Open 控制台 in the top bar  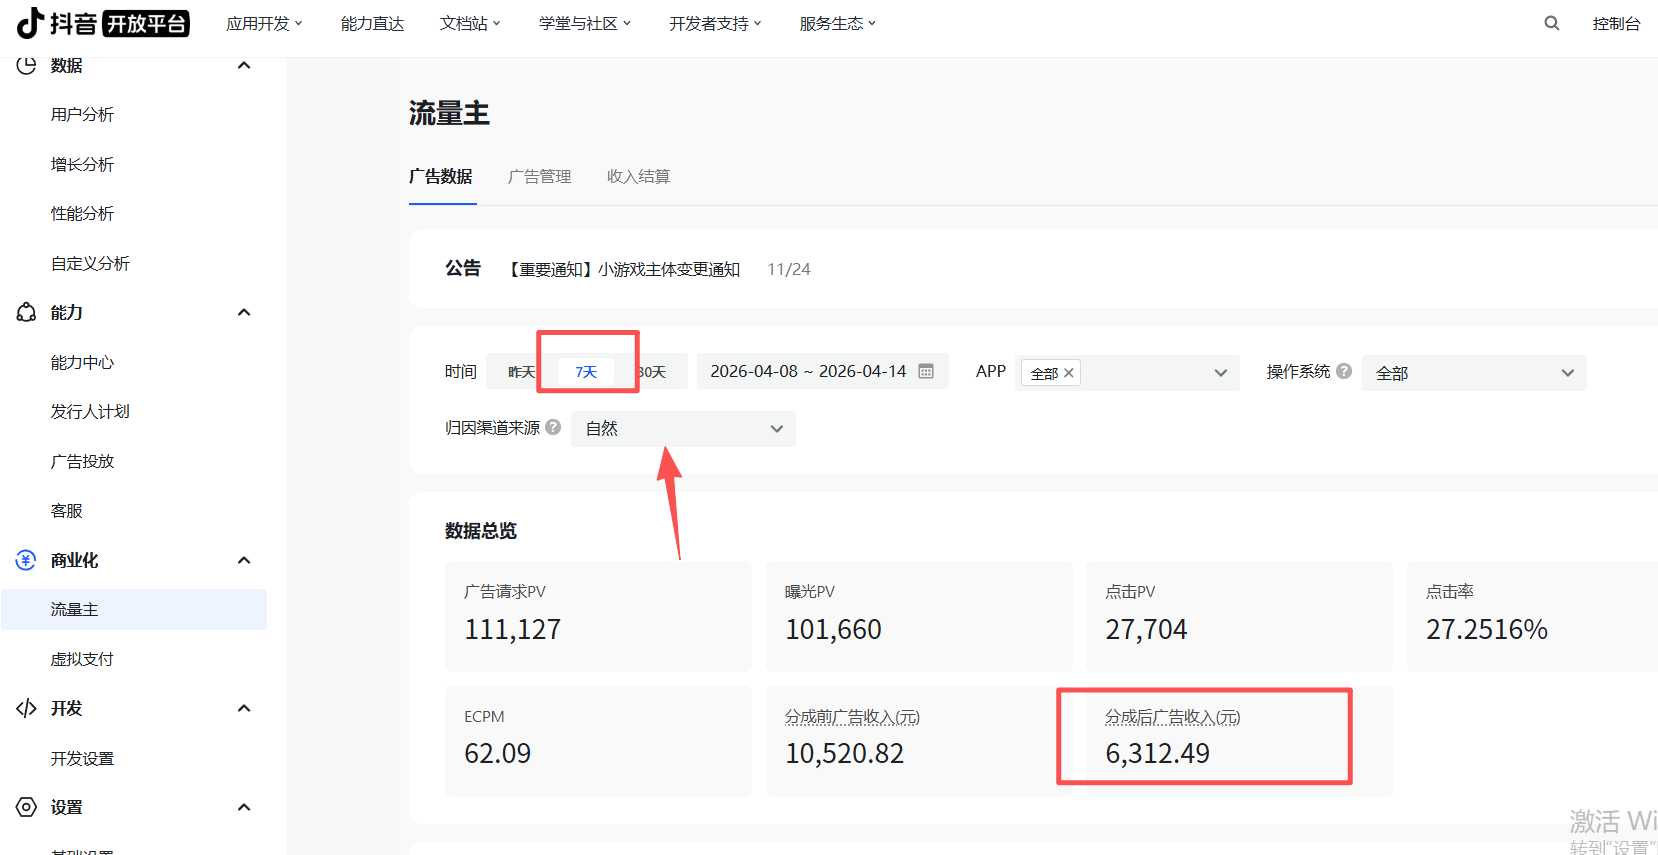(x=1616, y=24)
